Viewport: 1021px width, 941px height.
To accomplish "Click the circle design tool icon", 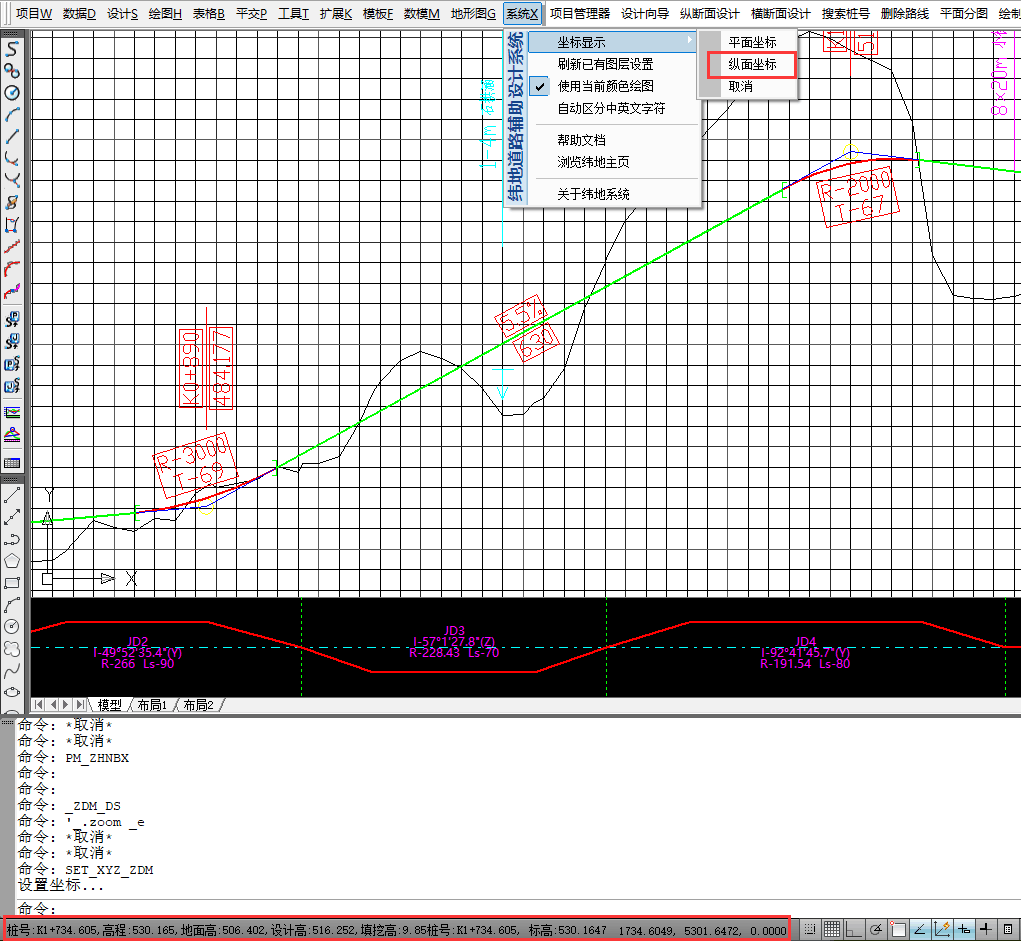I will (13, 93).
